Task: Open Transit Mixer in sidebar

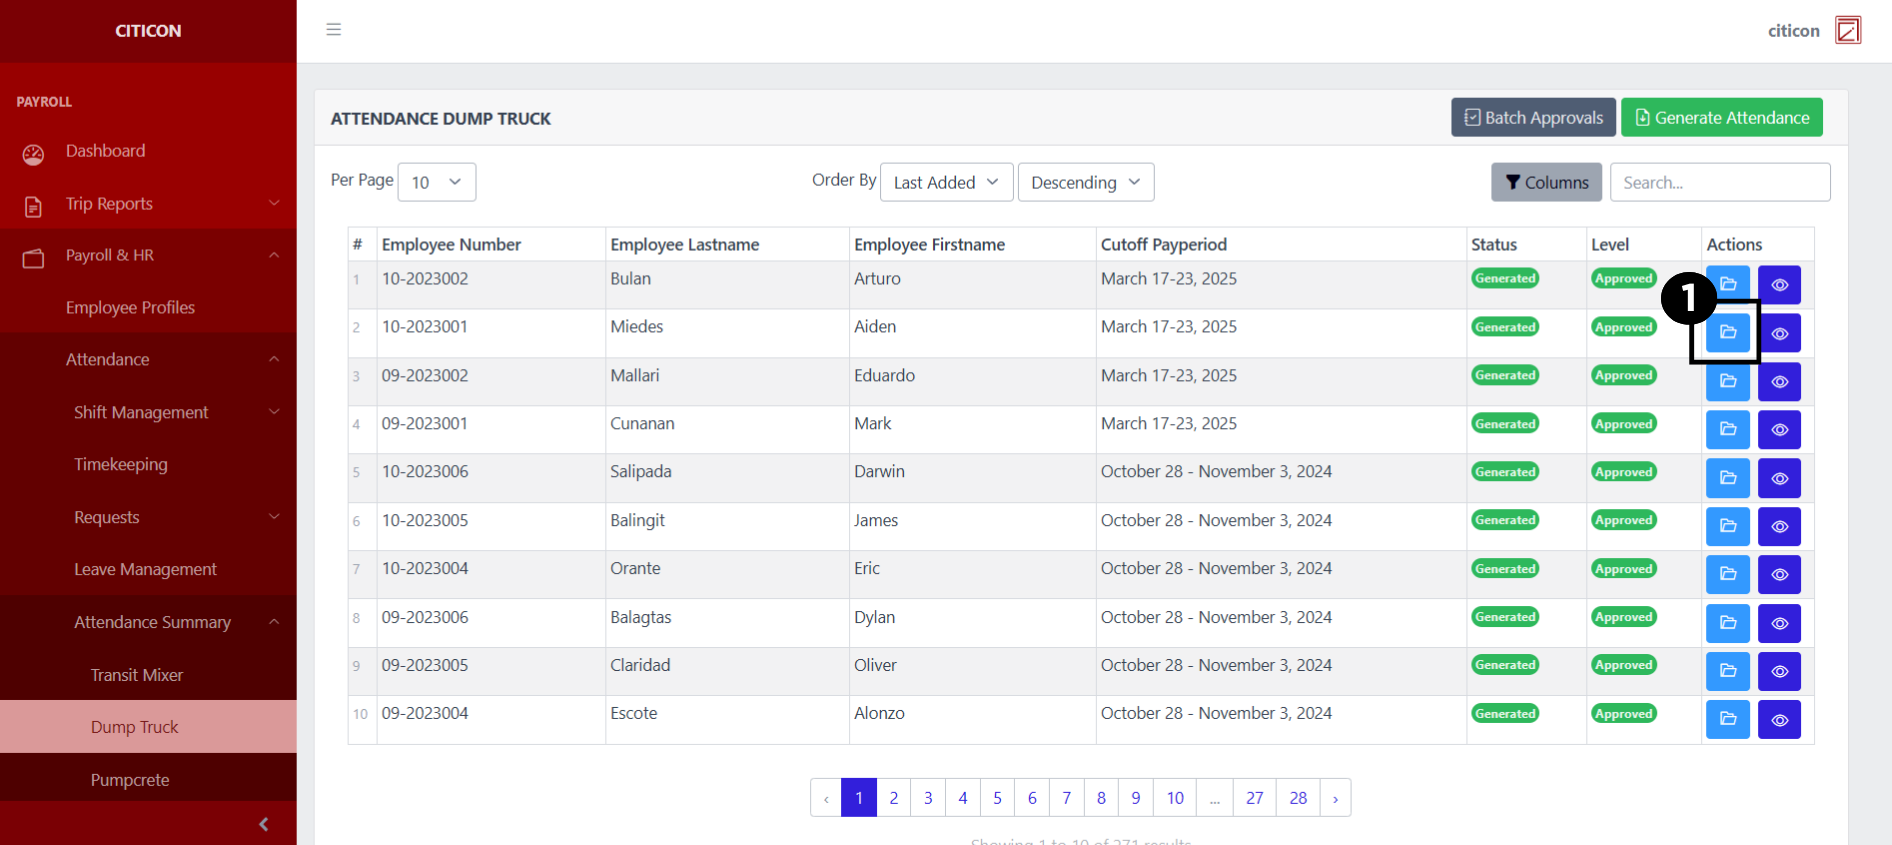Action: [137, 675]
